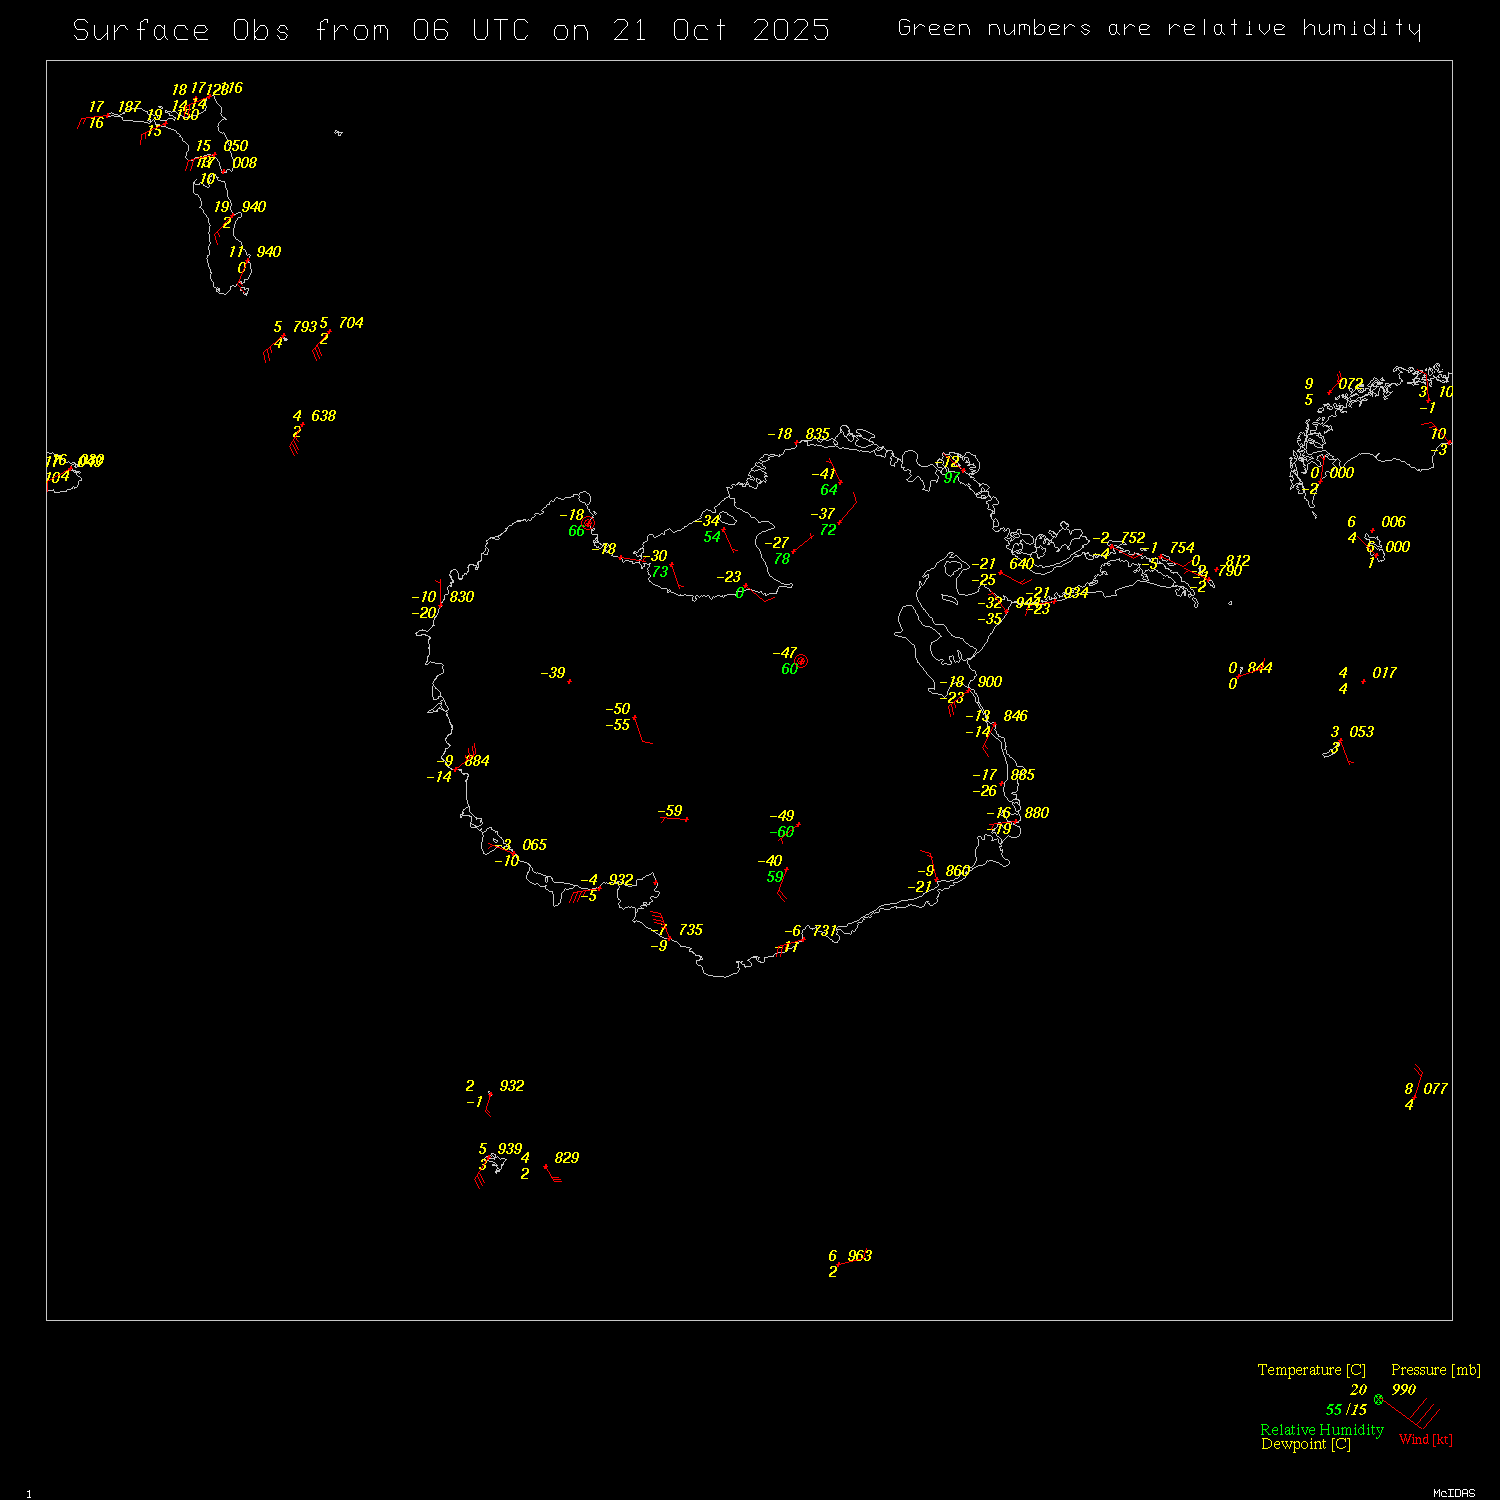Screen dimensions: 1500x1500
Task: Click the pressure reading 053
Action: tap(1361, 732)
